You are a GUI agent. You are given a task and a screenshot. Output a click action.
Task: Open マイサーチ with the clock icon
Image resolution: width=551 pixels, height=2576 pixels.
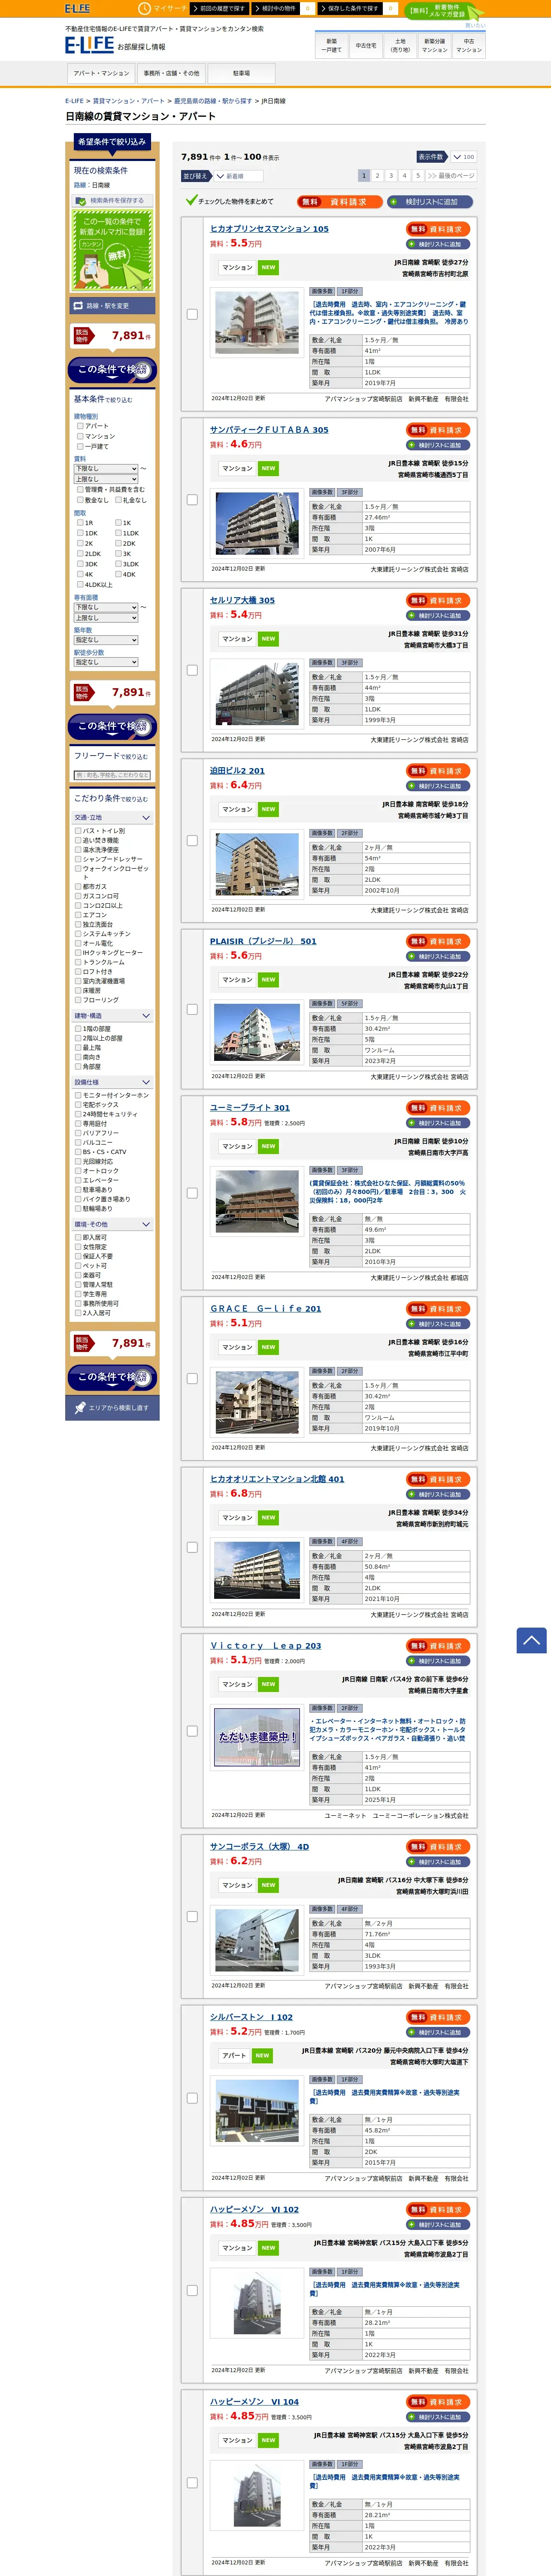tap(163, 8)
